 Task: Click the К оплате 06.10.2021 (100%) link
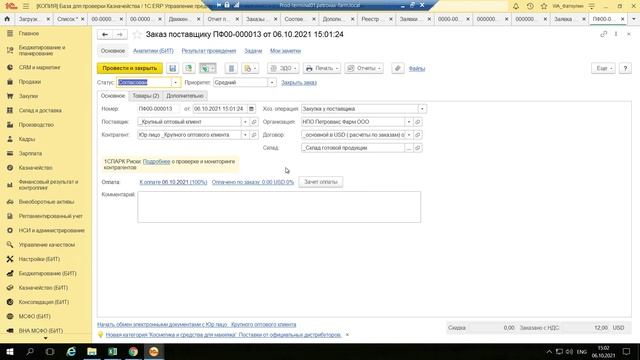[173, 182]
